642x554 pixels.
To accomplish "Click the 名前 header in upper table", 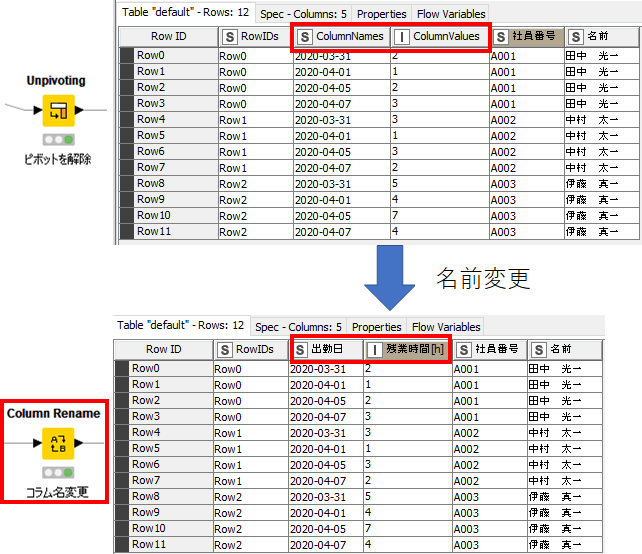I will pyautogui.click(x=601, y=36).
